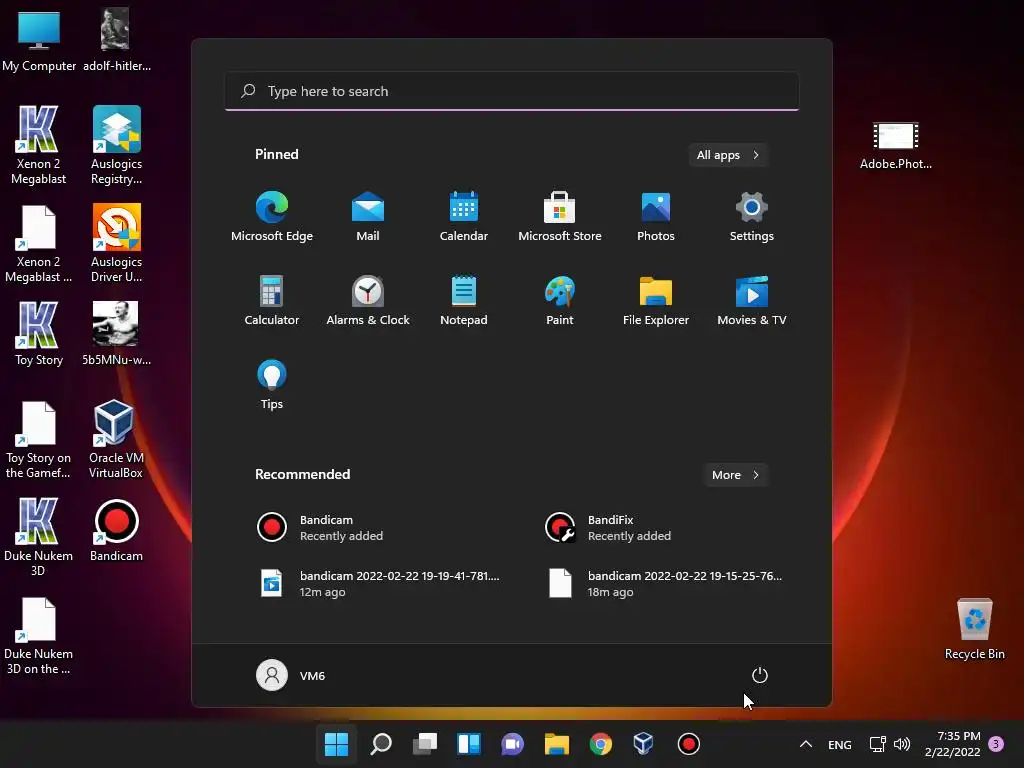Select the Toy Story desktop shortcut
This screenshot has width=1024, height=768.
point(39,334)
